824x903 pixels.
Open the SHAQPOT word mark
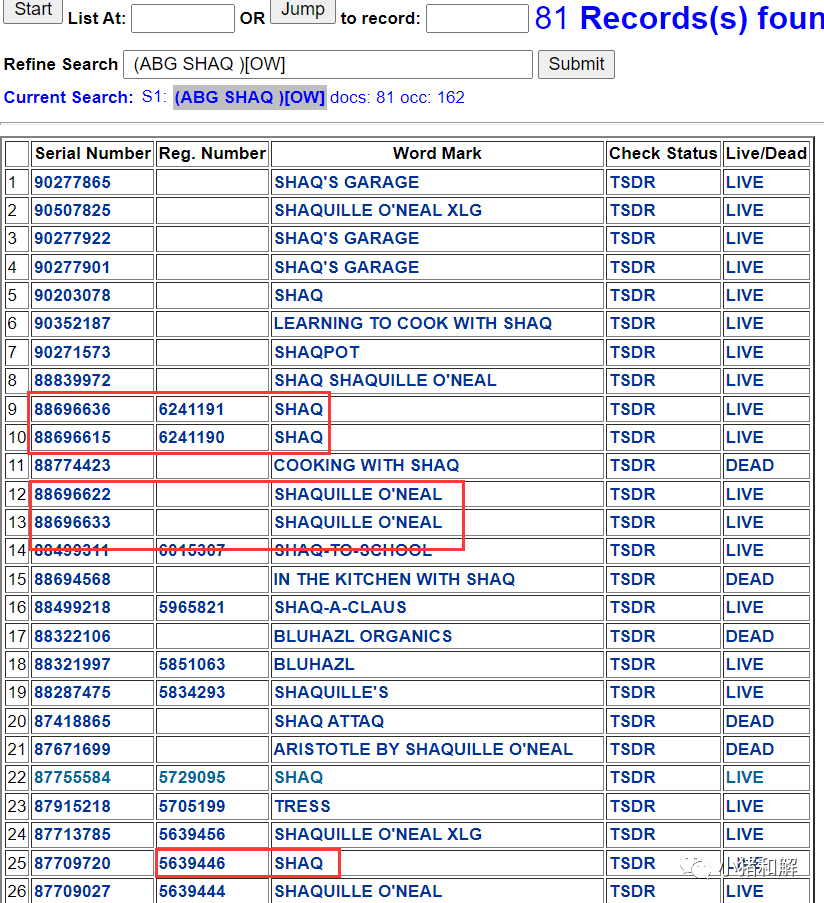[317, 352]
